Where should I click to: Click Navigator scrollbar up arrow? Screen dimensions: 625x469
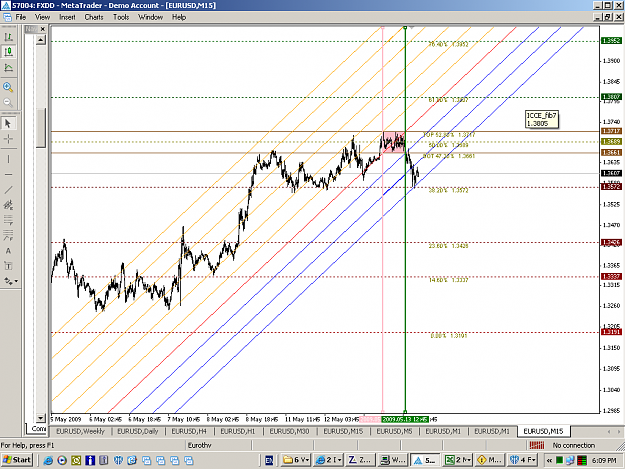click(x=41, y=40)
